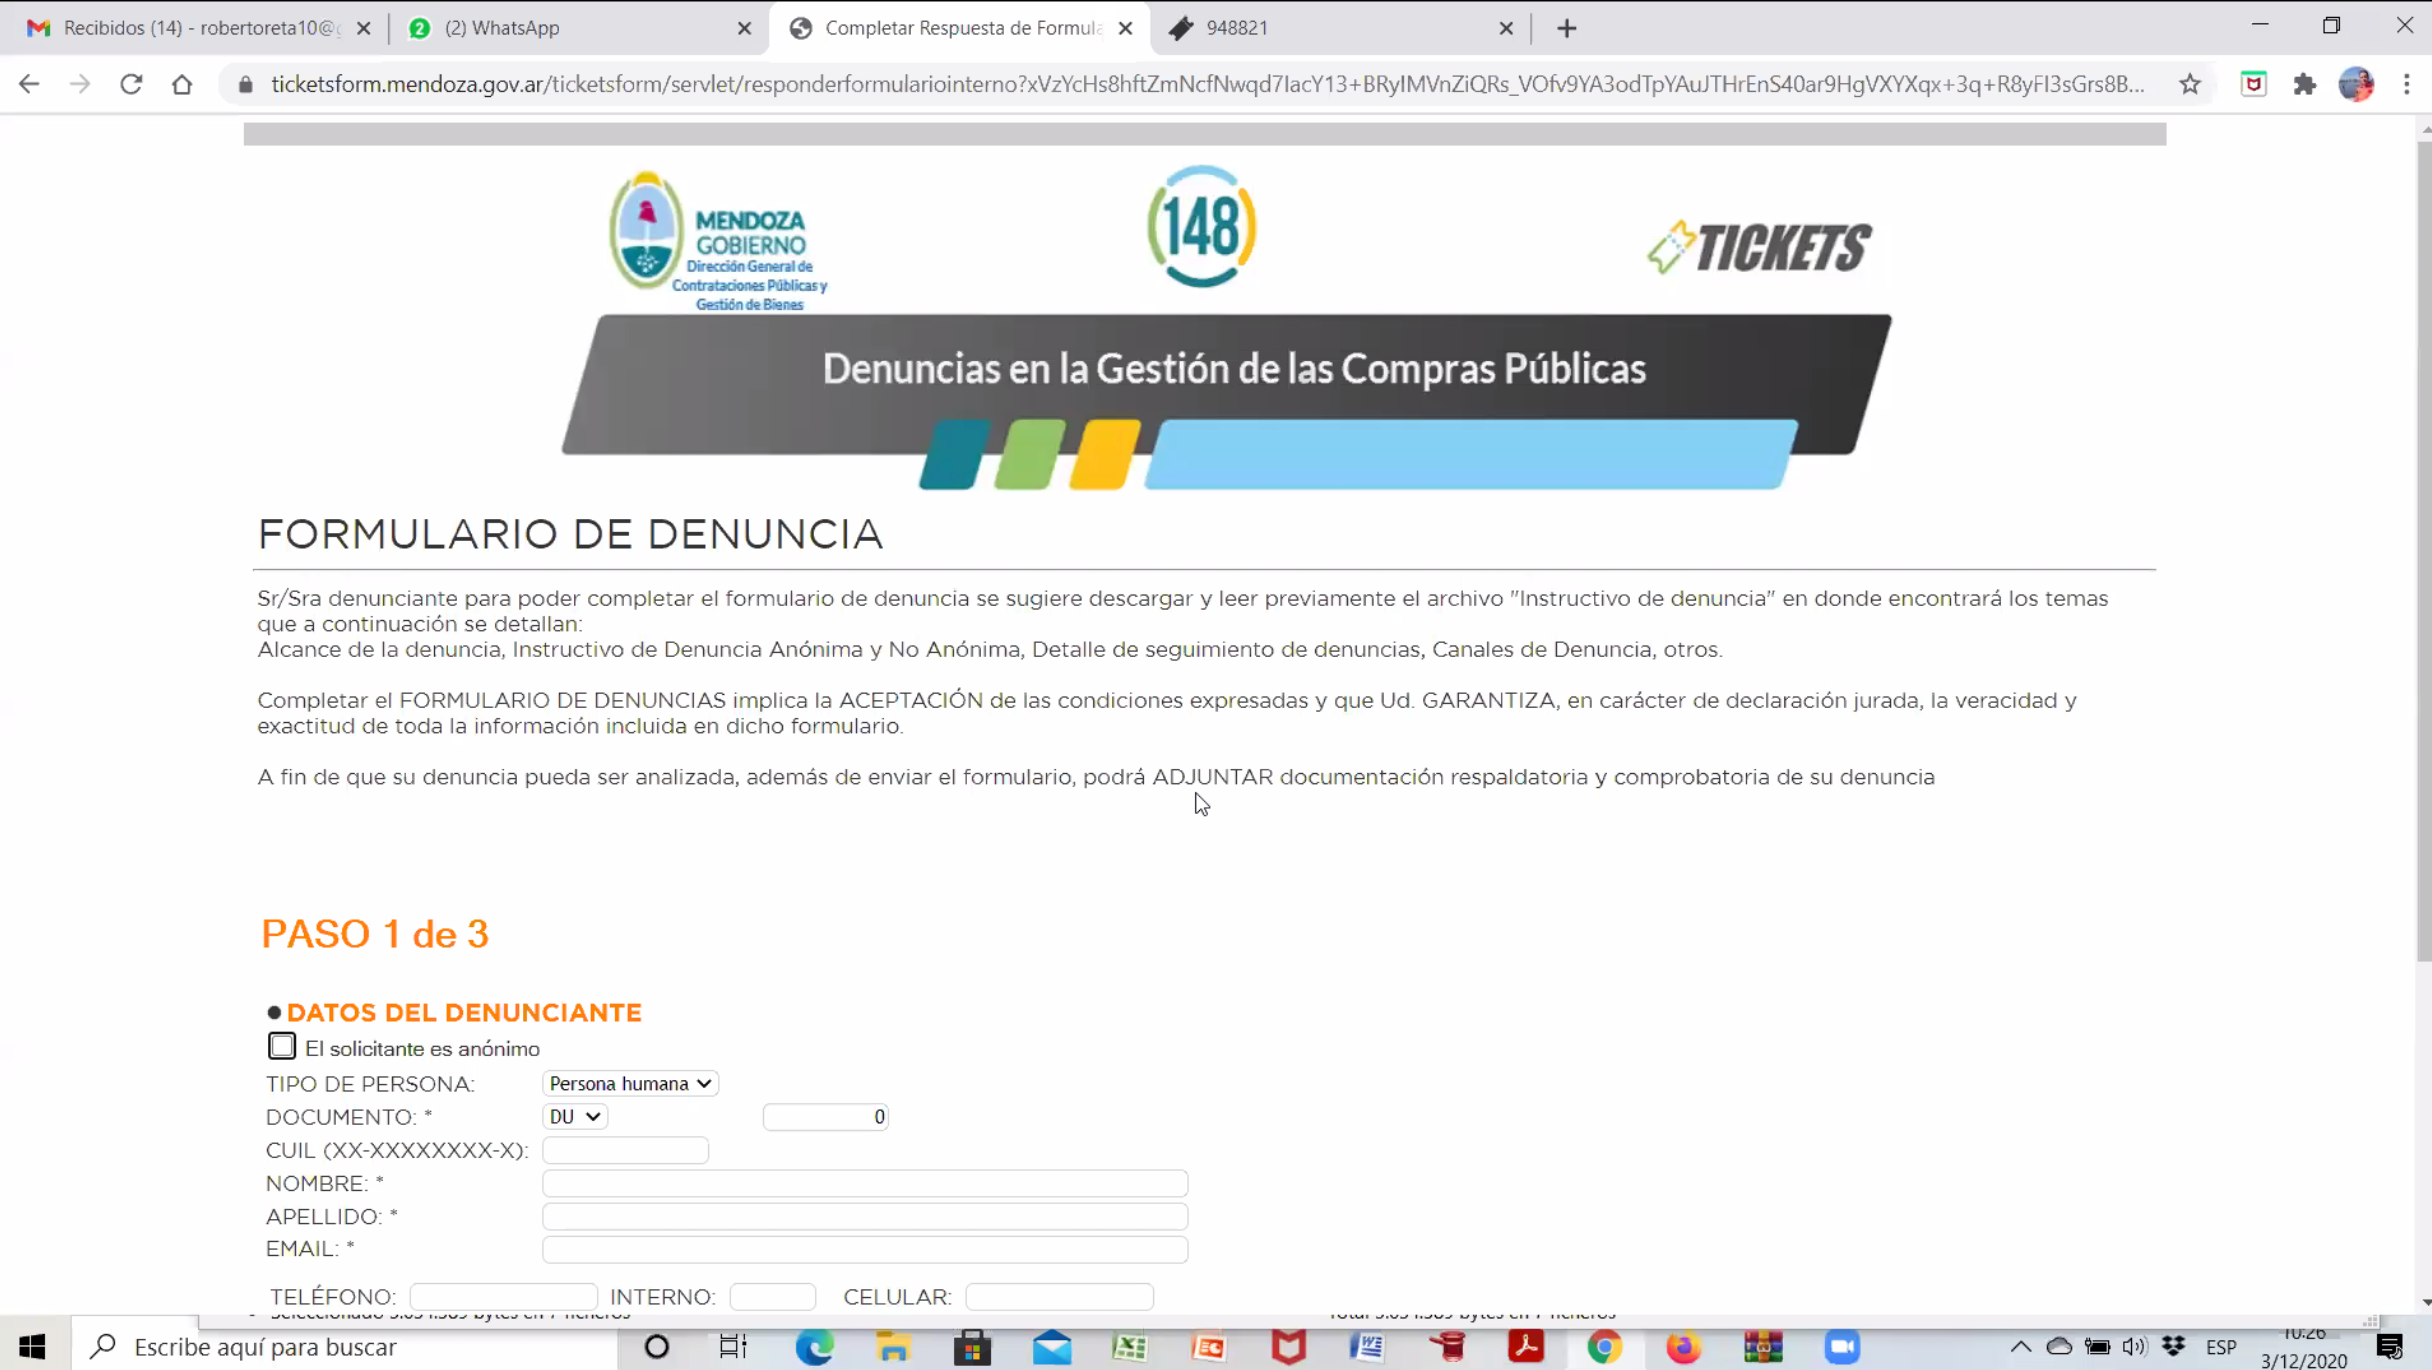Open the extensions puzzle icon
Screen dimensions: 2432x1370
(x=2305, y=84)
